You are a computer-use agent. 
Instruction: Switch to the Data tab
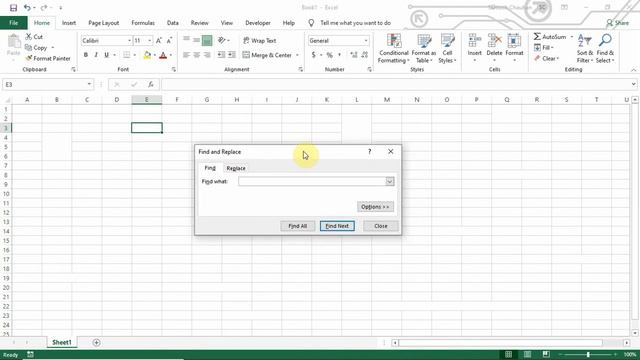tap(173, 23)
